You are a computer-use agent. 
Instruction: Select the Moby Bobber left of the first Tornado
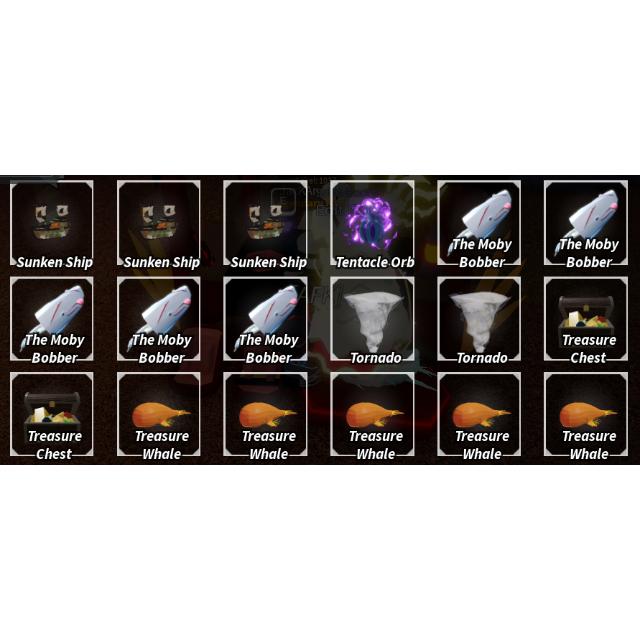[x=265, y=319]
